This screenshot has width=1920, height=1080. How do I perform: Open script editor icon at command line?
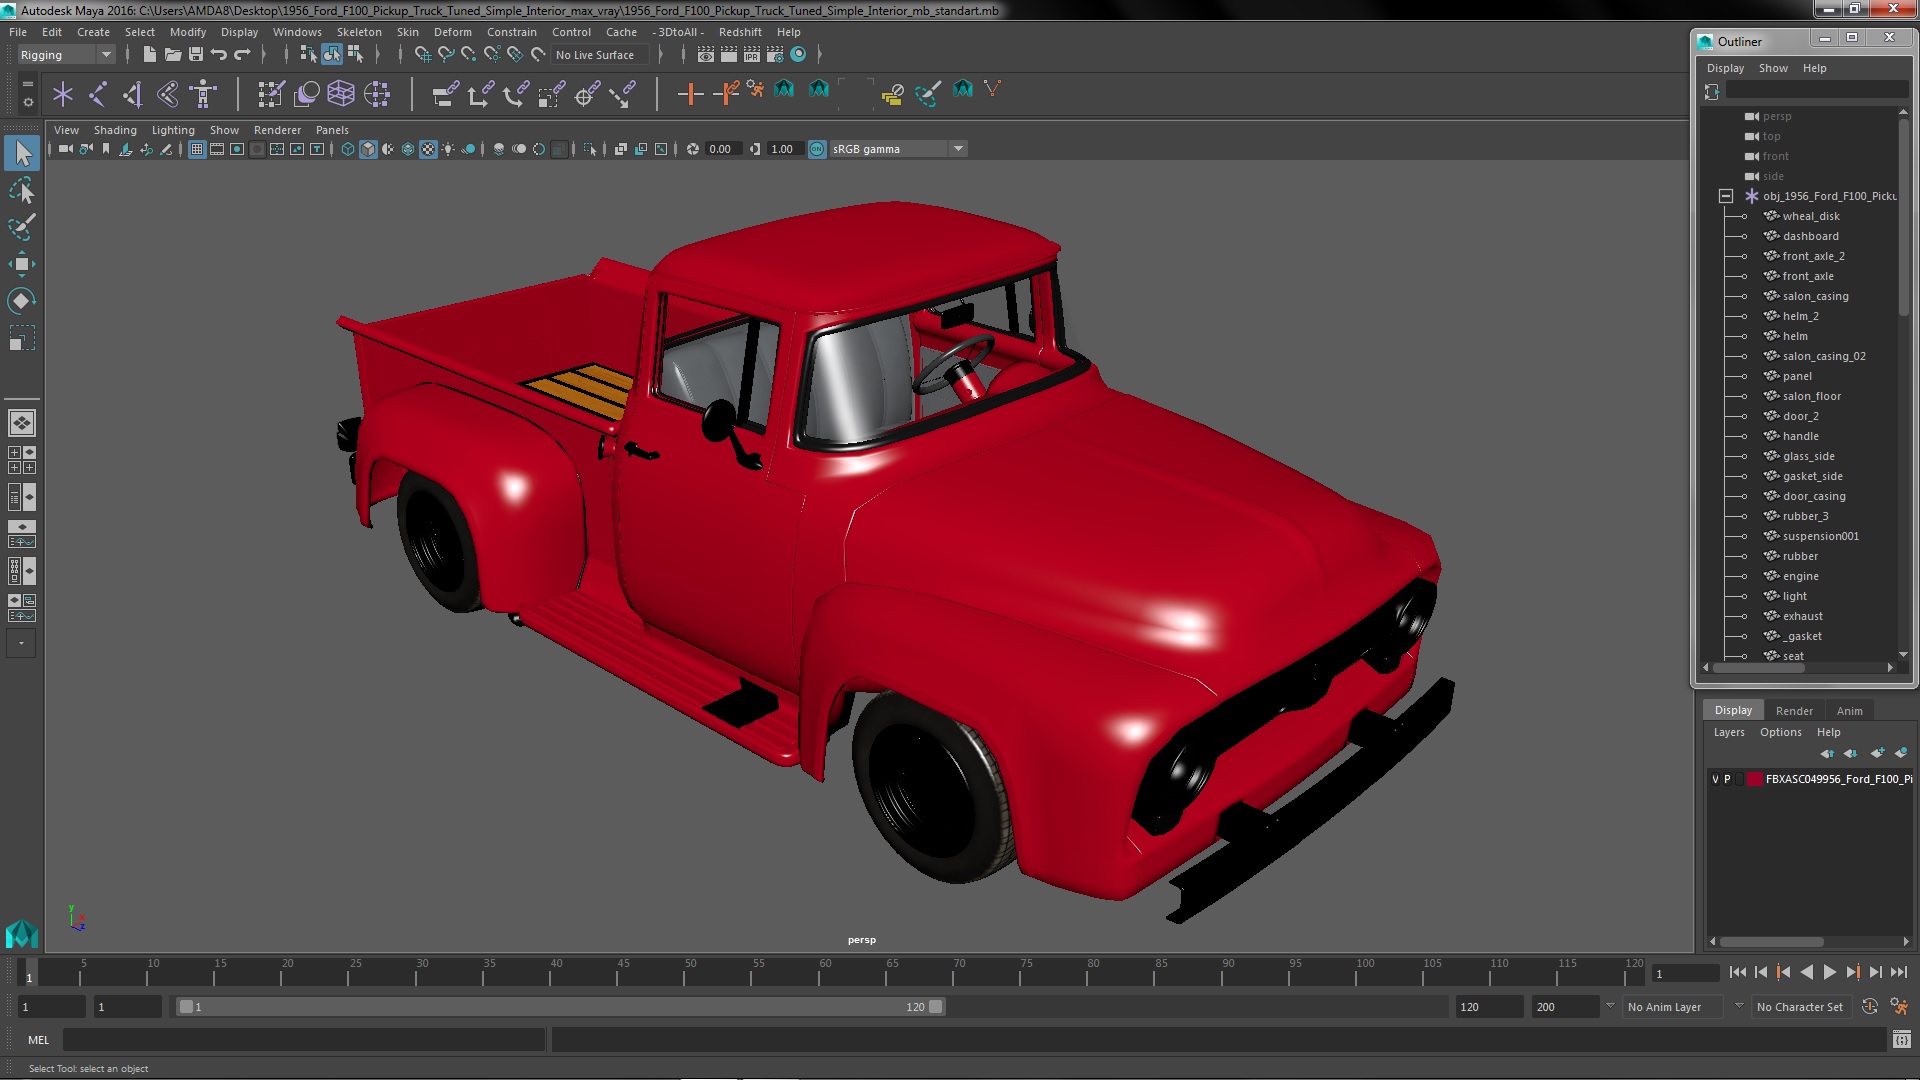tap(1901, 1040)
